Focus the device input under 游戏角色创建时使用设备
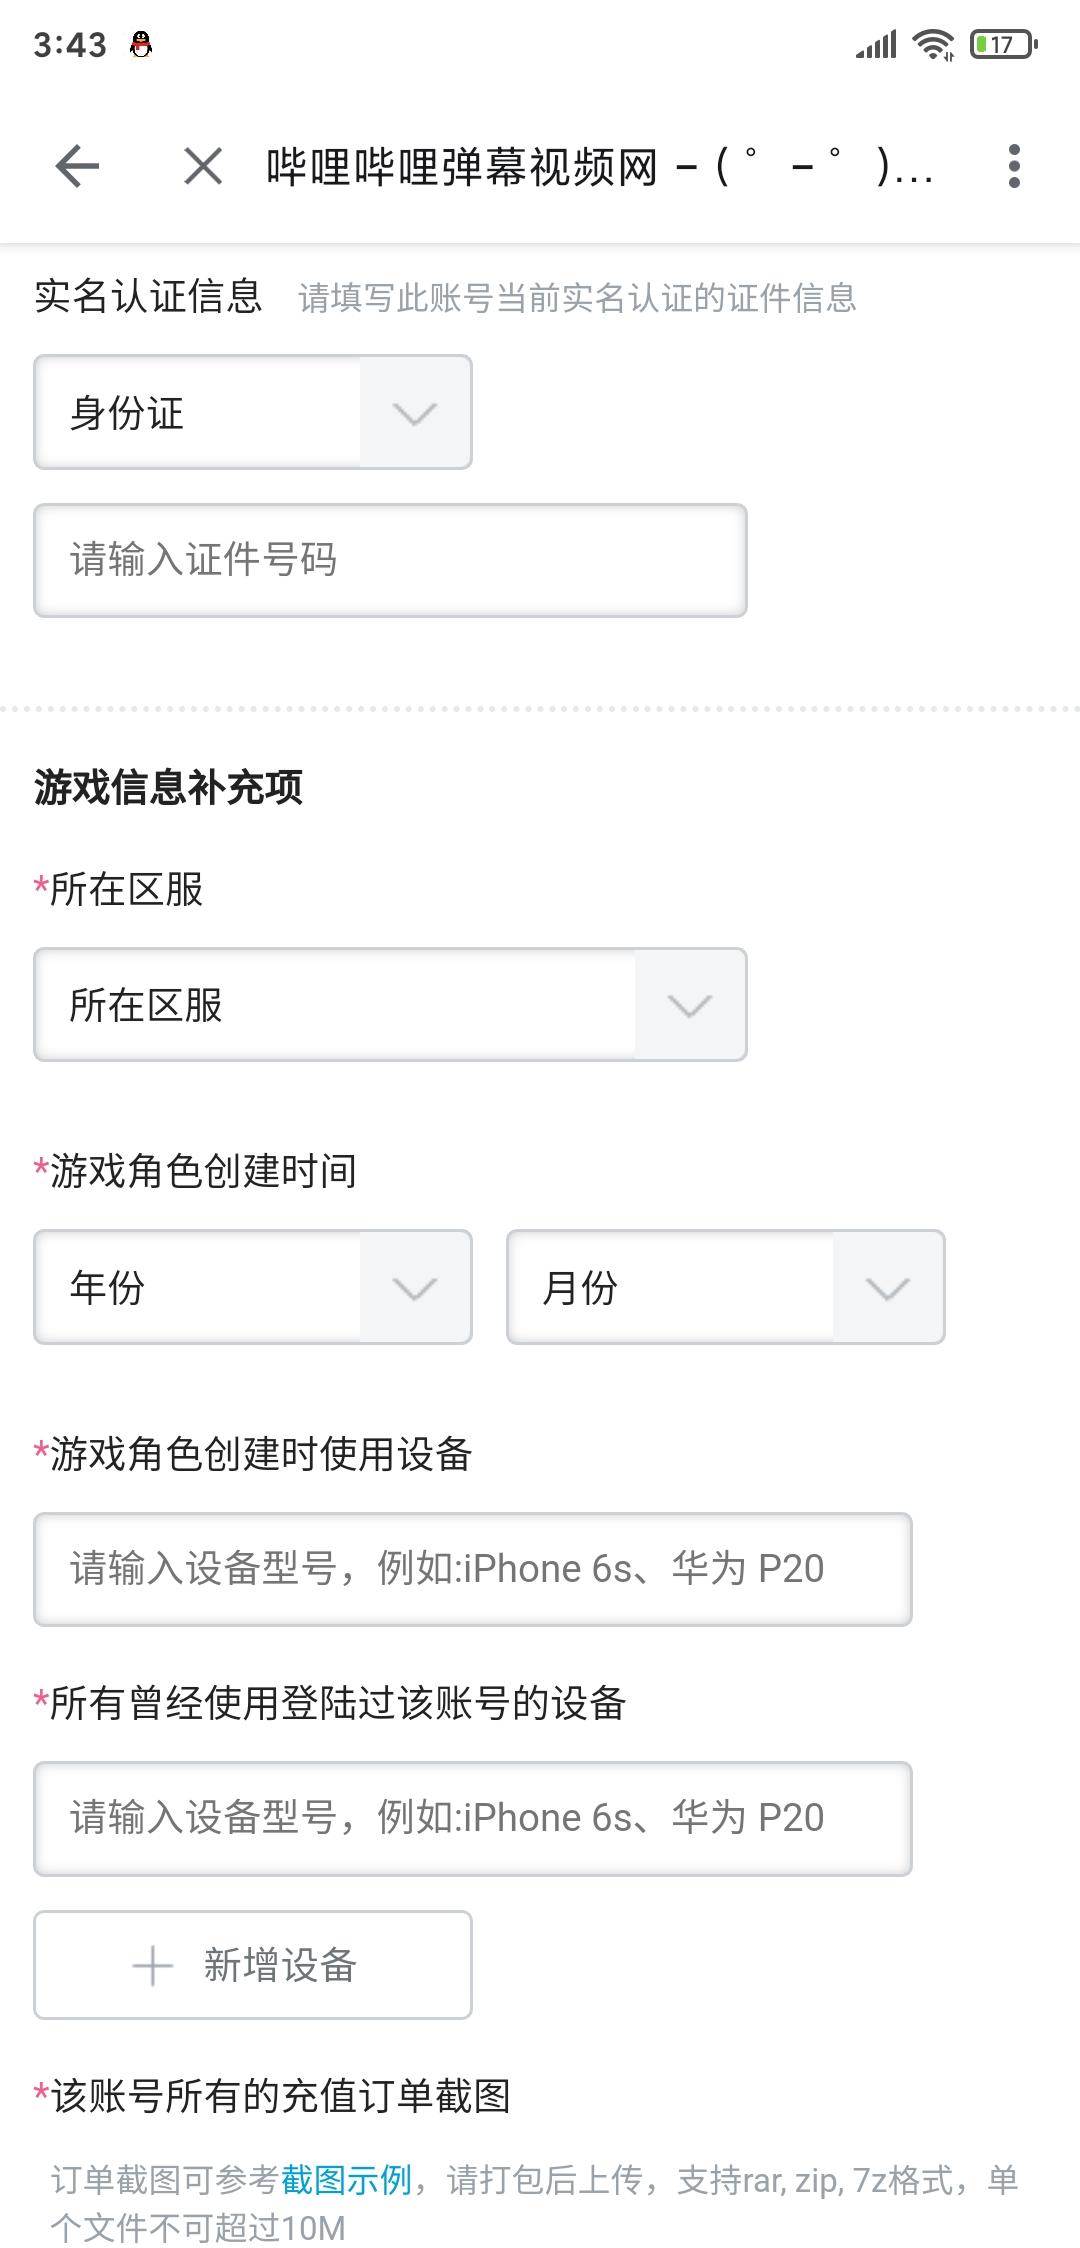This screenshot has width=1080, height=2248. (x=473, y=1569)
